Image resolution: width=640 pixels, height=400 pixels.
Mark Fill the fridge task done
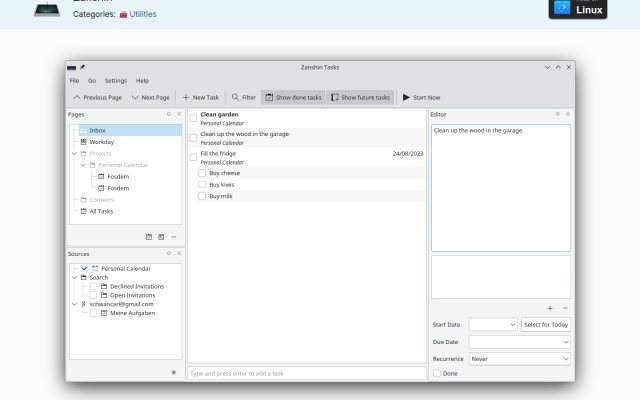coord(193,158)
